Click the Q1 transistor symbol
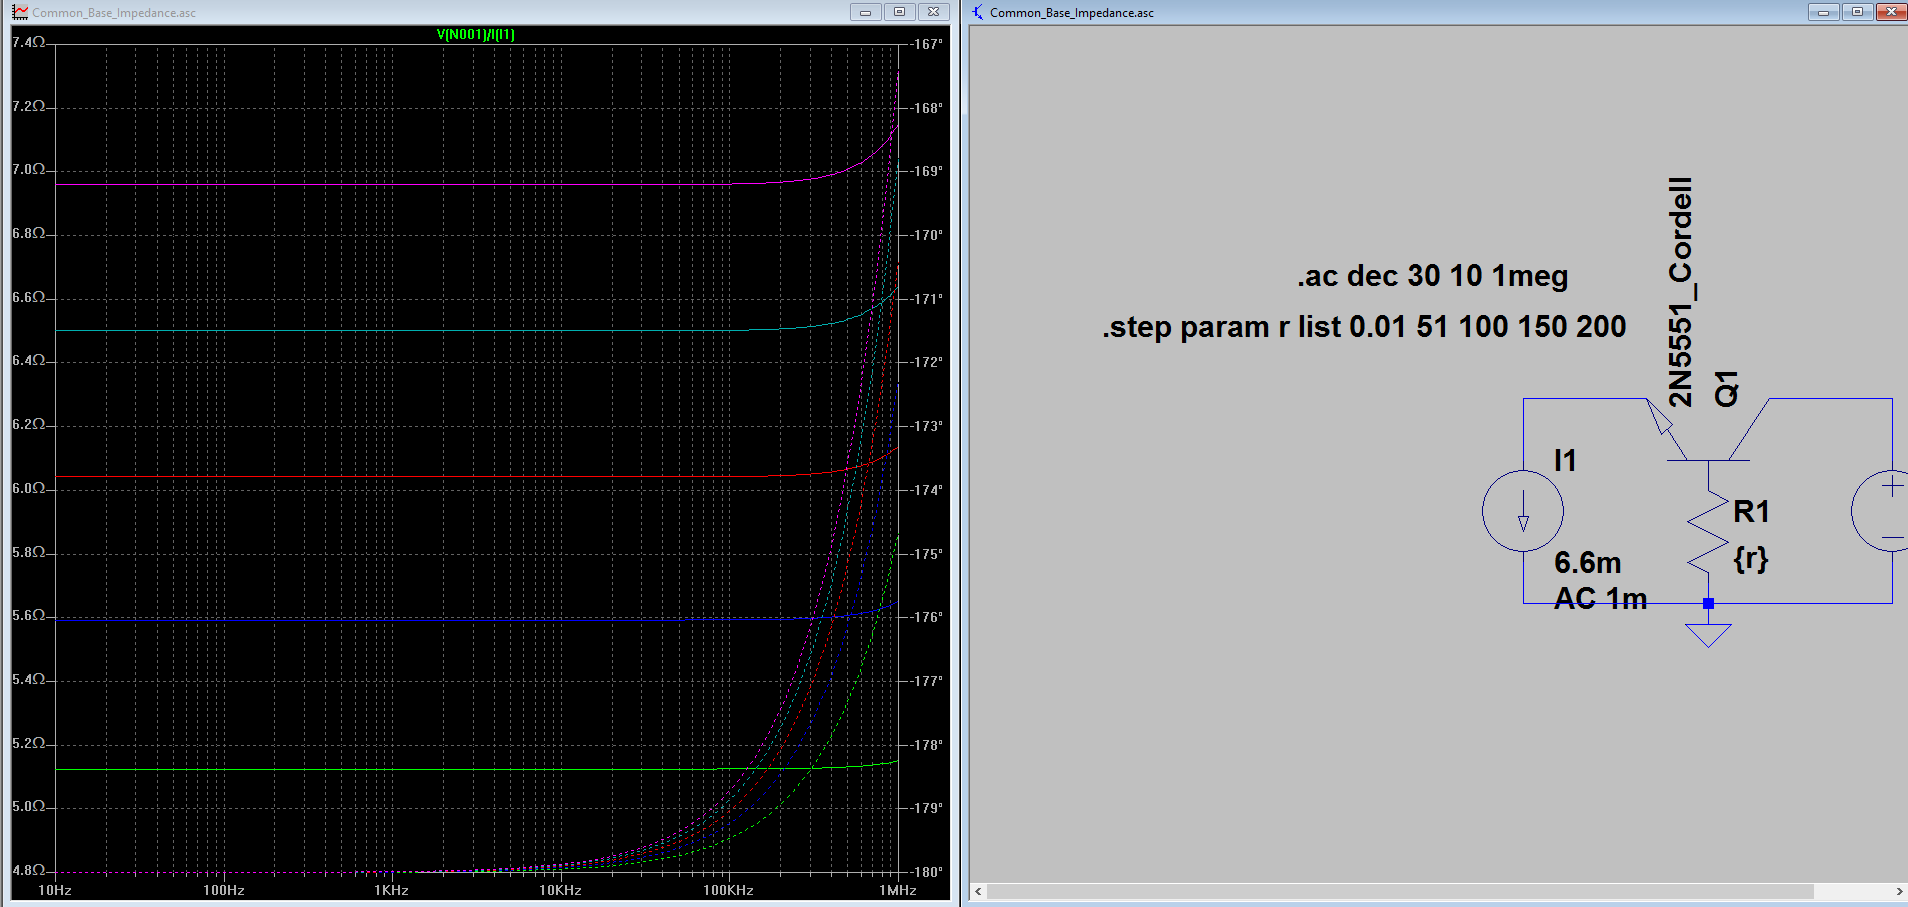This screenshot has height=907, width=1908. coord(1708,430)
